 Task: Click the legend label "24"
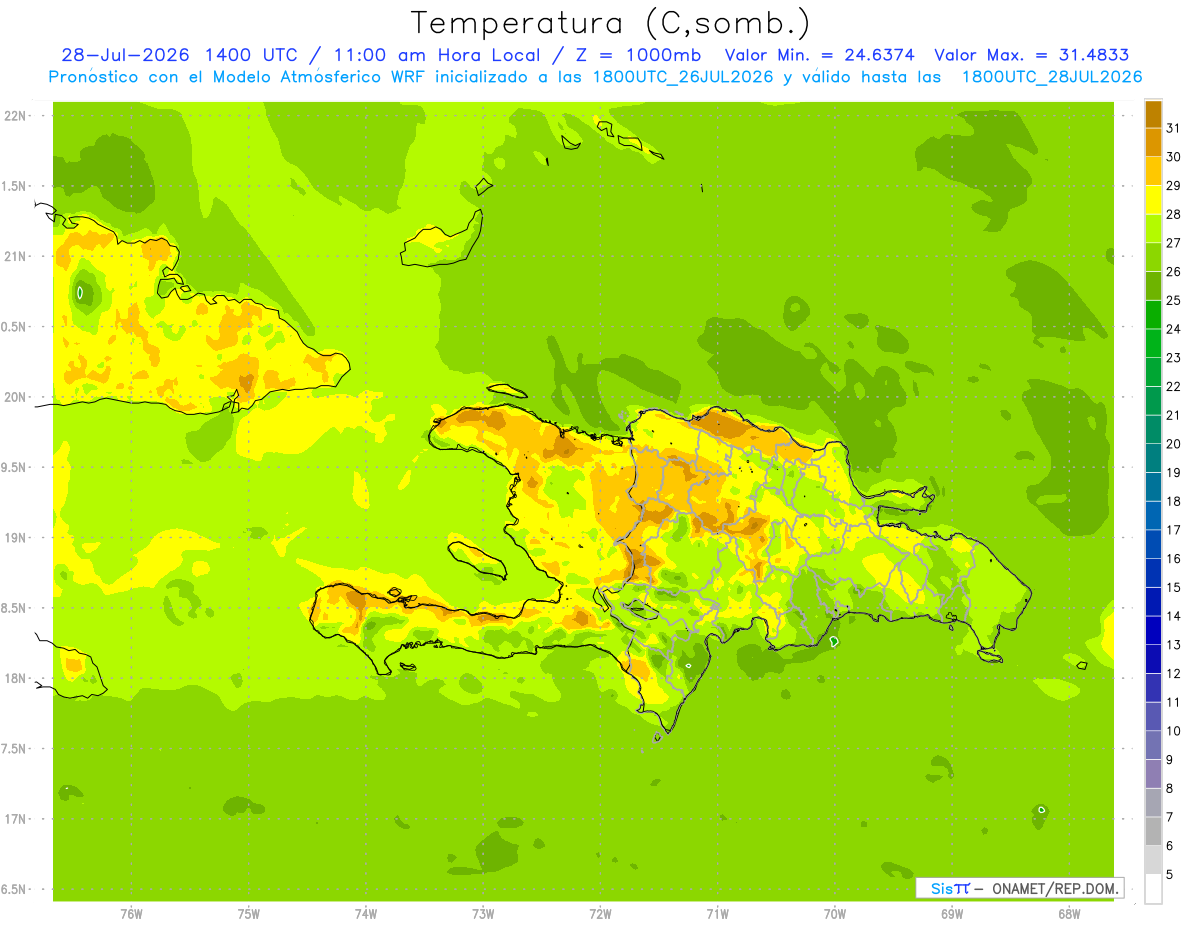coord(1173,329)
